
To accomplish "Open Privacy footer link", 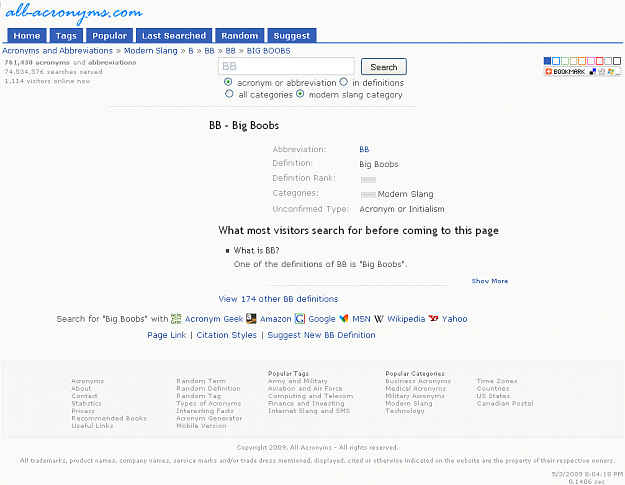I will coord(83,411).
